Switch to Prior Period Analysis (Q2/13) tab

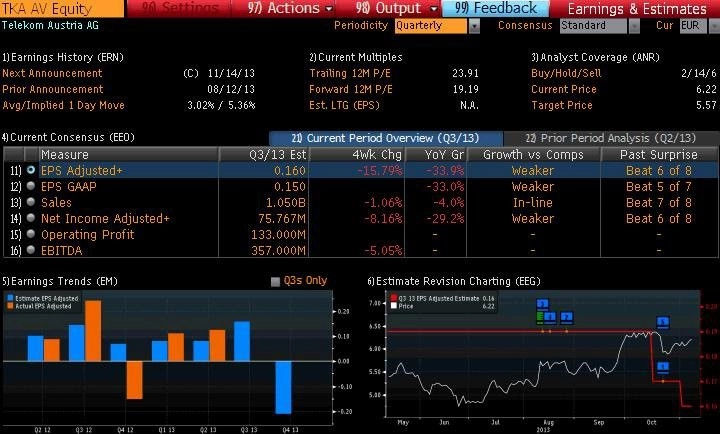coord(611,138)
